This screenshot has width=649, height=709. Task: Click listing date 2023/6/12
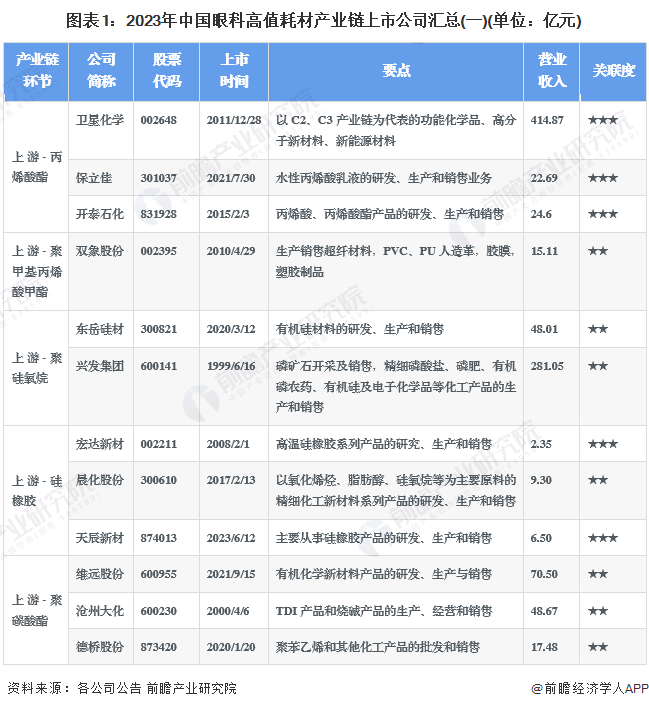[231, 538]
